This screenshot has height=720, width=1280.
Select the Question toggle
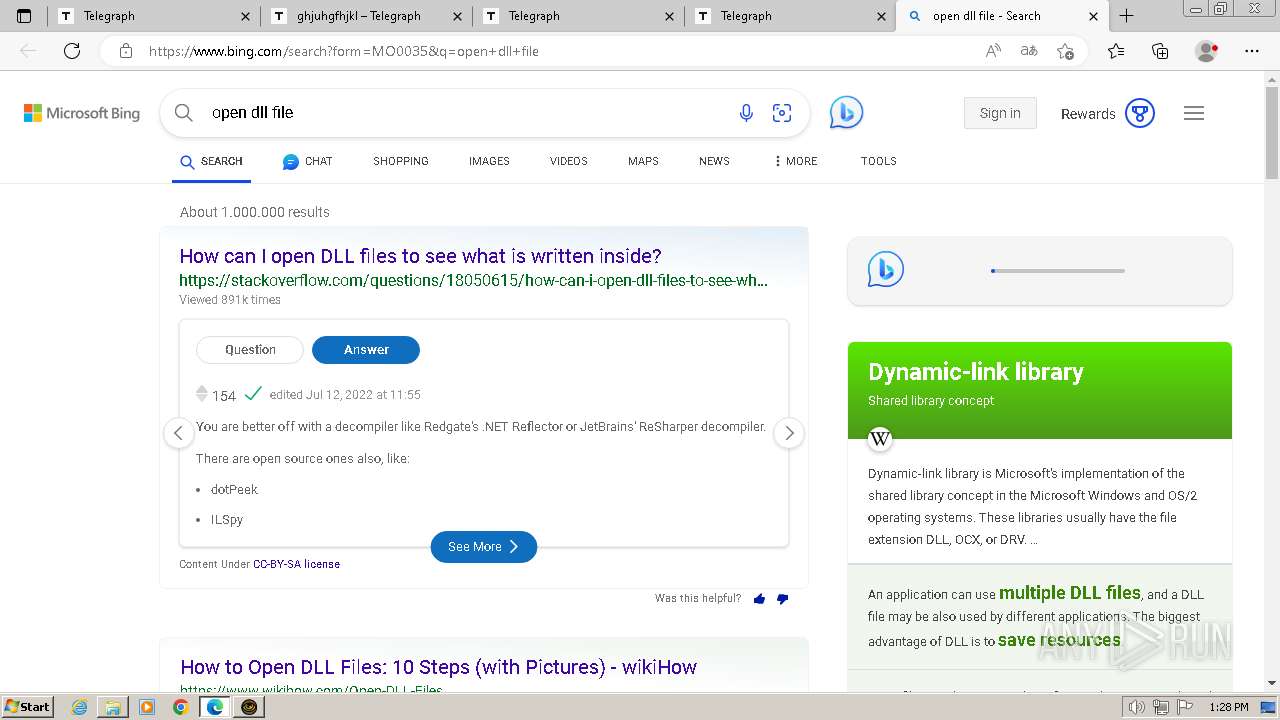pyautogui.click(x=250, y=349)
